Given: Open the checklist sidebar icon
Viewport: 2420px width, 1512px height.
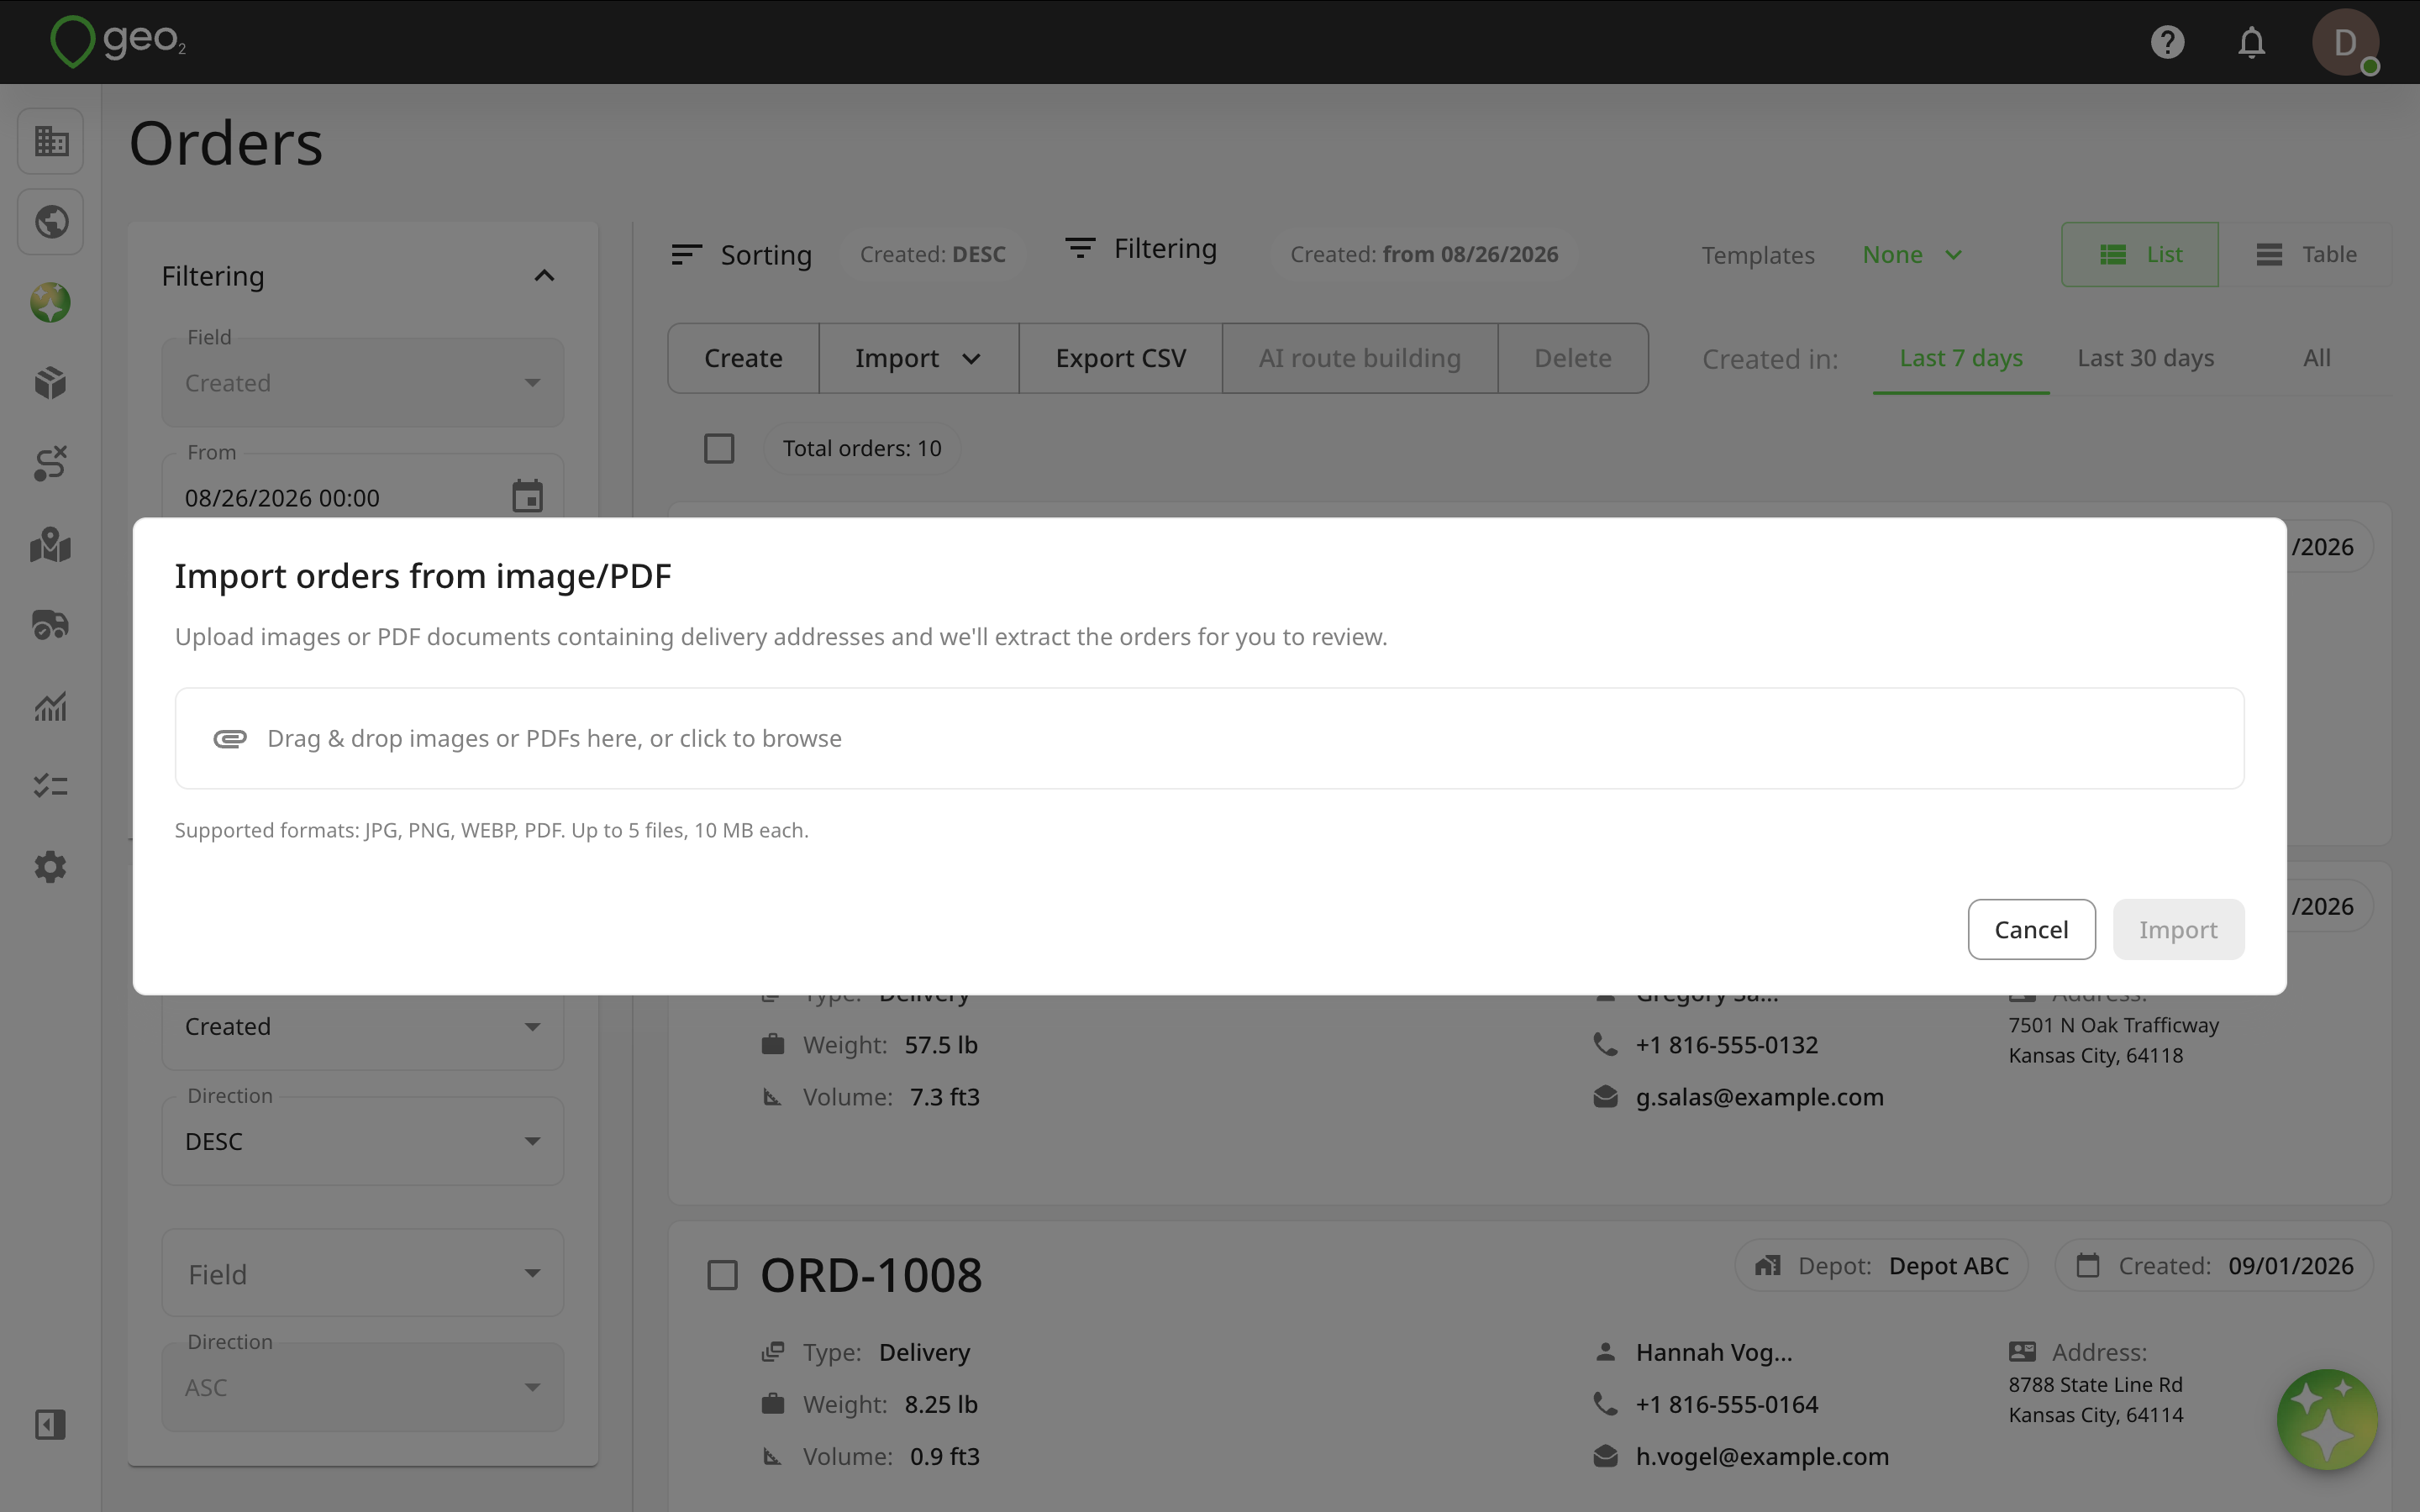Looking at the screenshot, I should point(51,786).
